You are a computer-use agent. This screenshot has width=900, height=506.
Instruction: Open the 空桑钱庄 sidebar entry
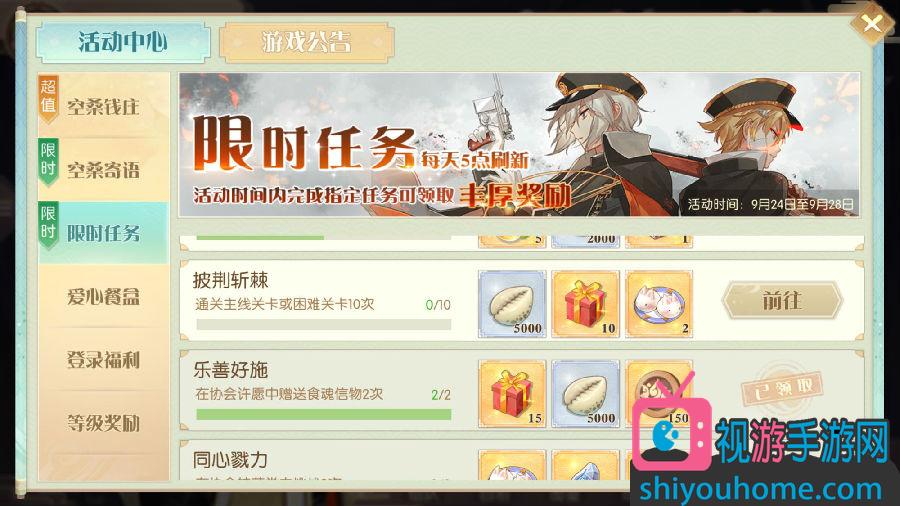point(103,106)
